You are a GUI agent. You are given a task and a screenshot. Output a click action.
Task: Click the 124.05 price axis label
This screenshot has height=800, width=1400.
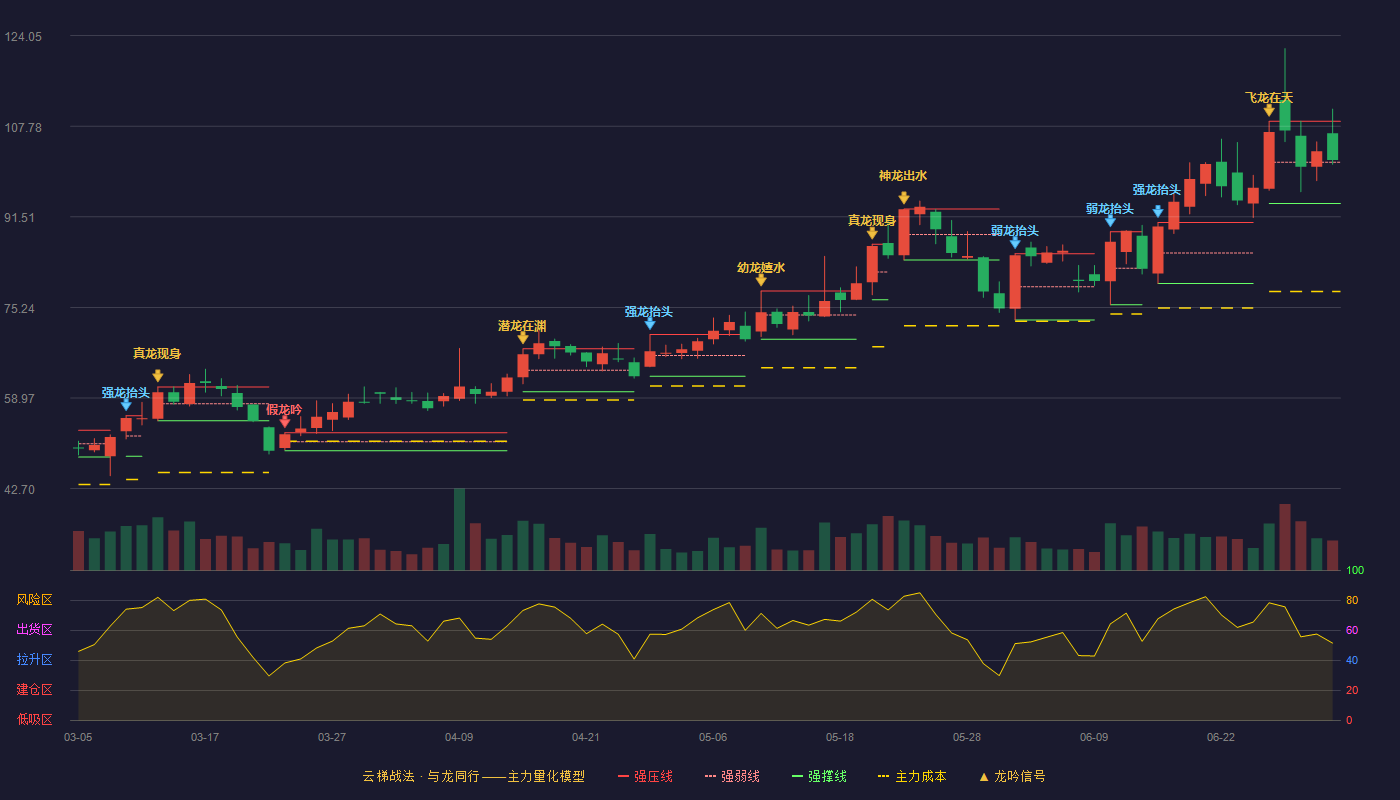(23, 37)
